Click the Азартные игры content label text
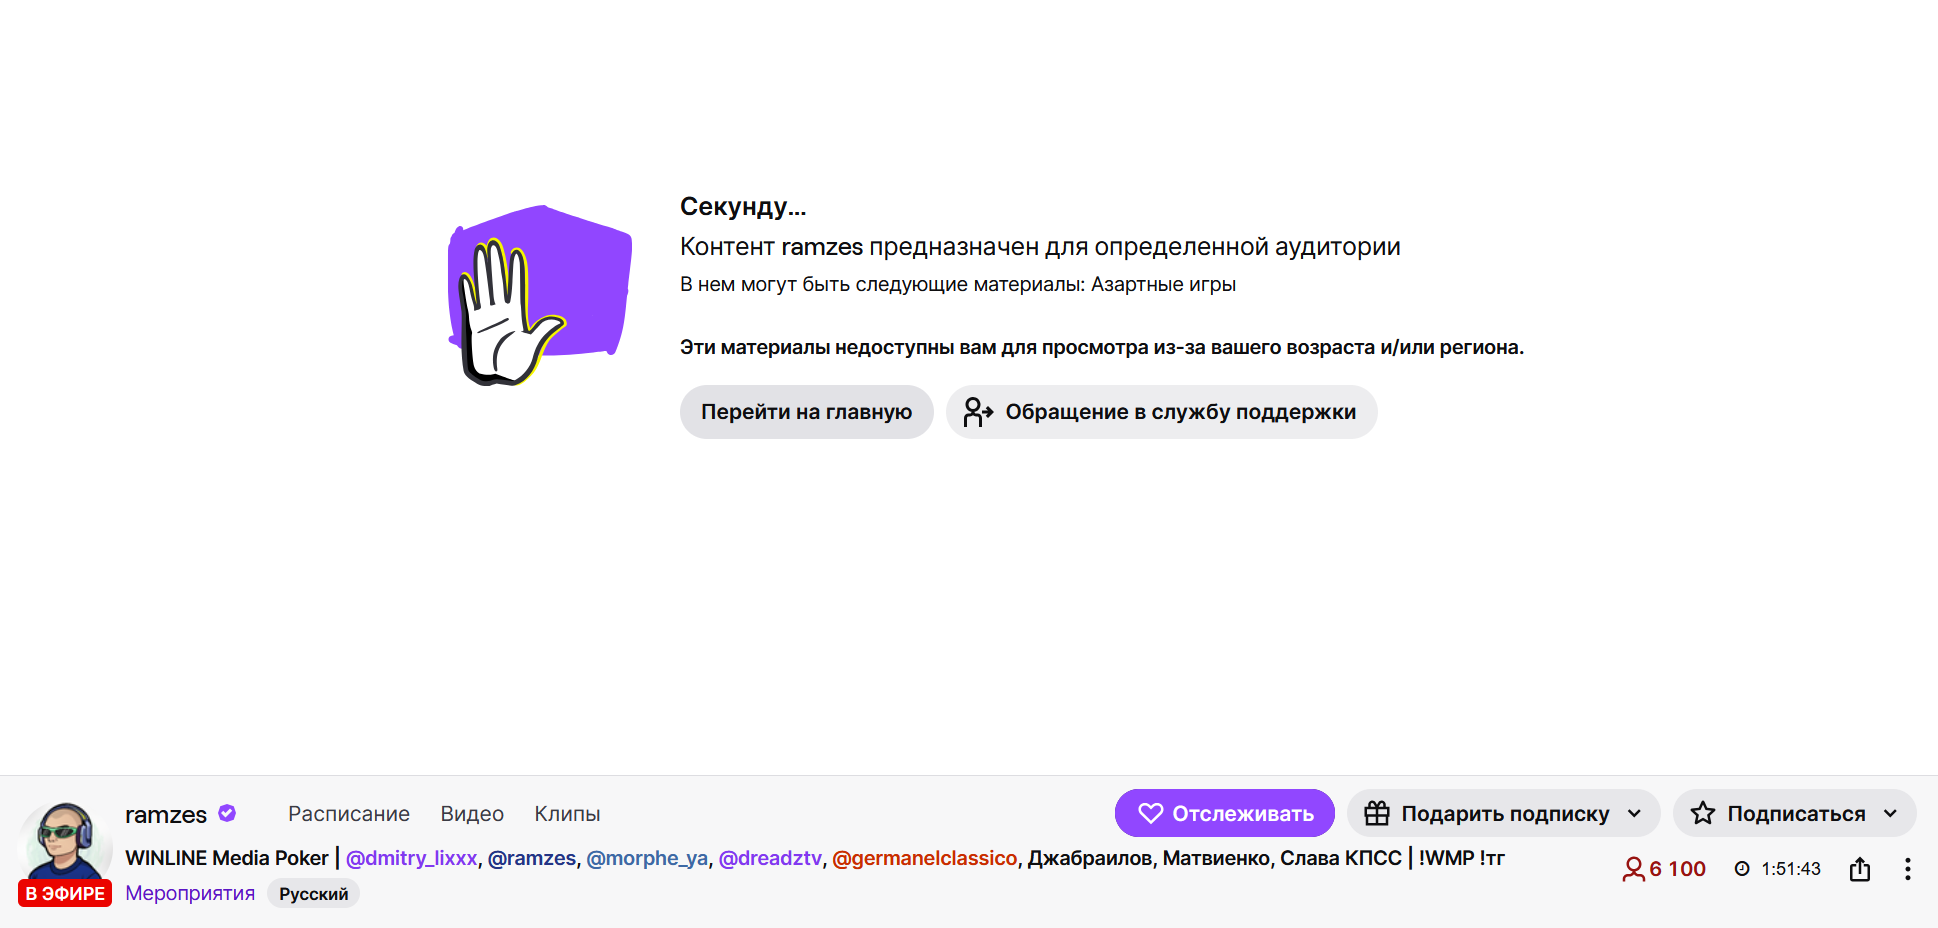This screenshot has width=1938, height=928. click(x=1163, y=285)
